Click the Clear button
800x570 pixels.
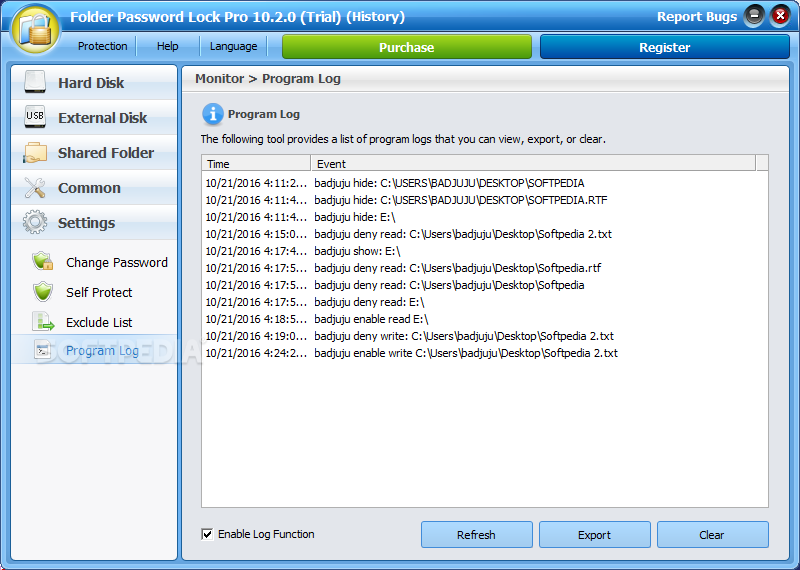pyautogui.click(x=712, y=535)
